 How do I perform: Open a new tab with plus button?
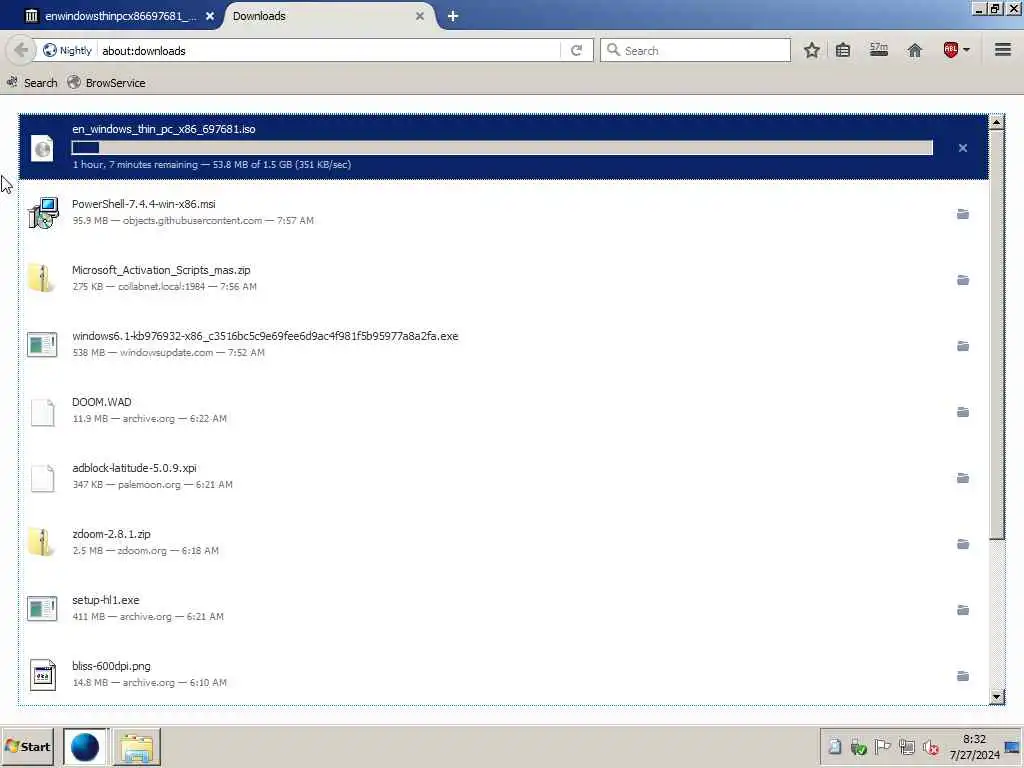click(x=453, y=16)
